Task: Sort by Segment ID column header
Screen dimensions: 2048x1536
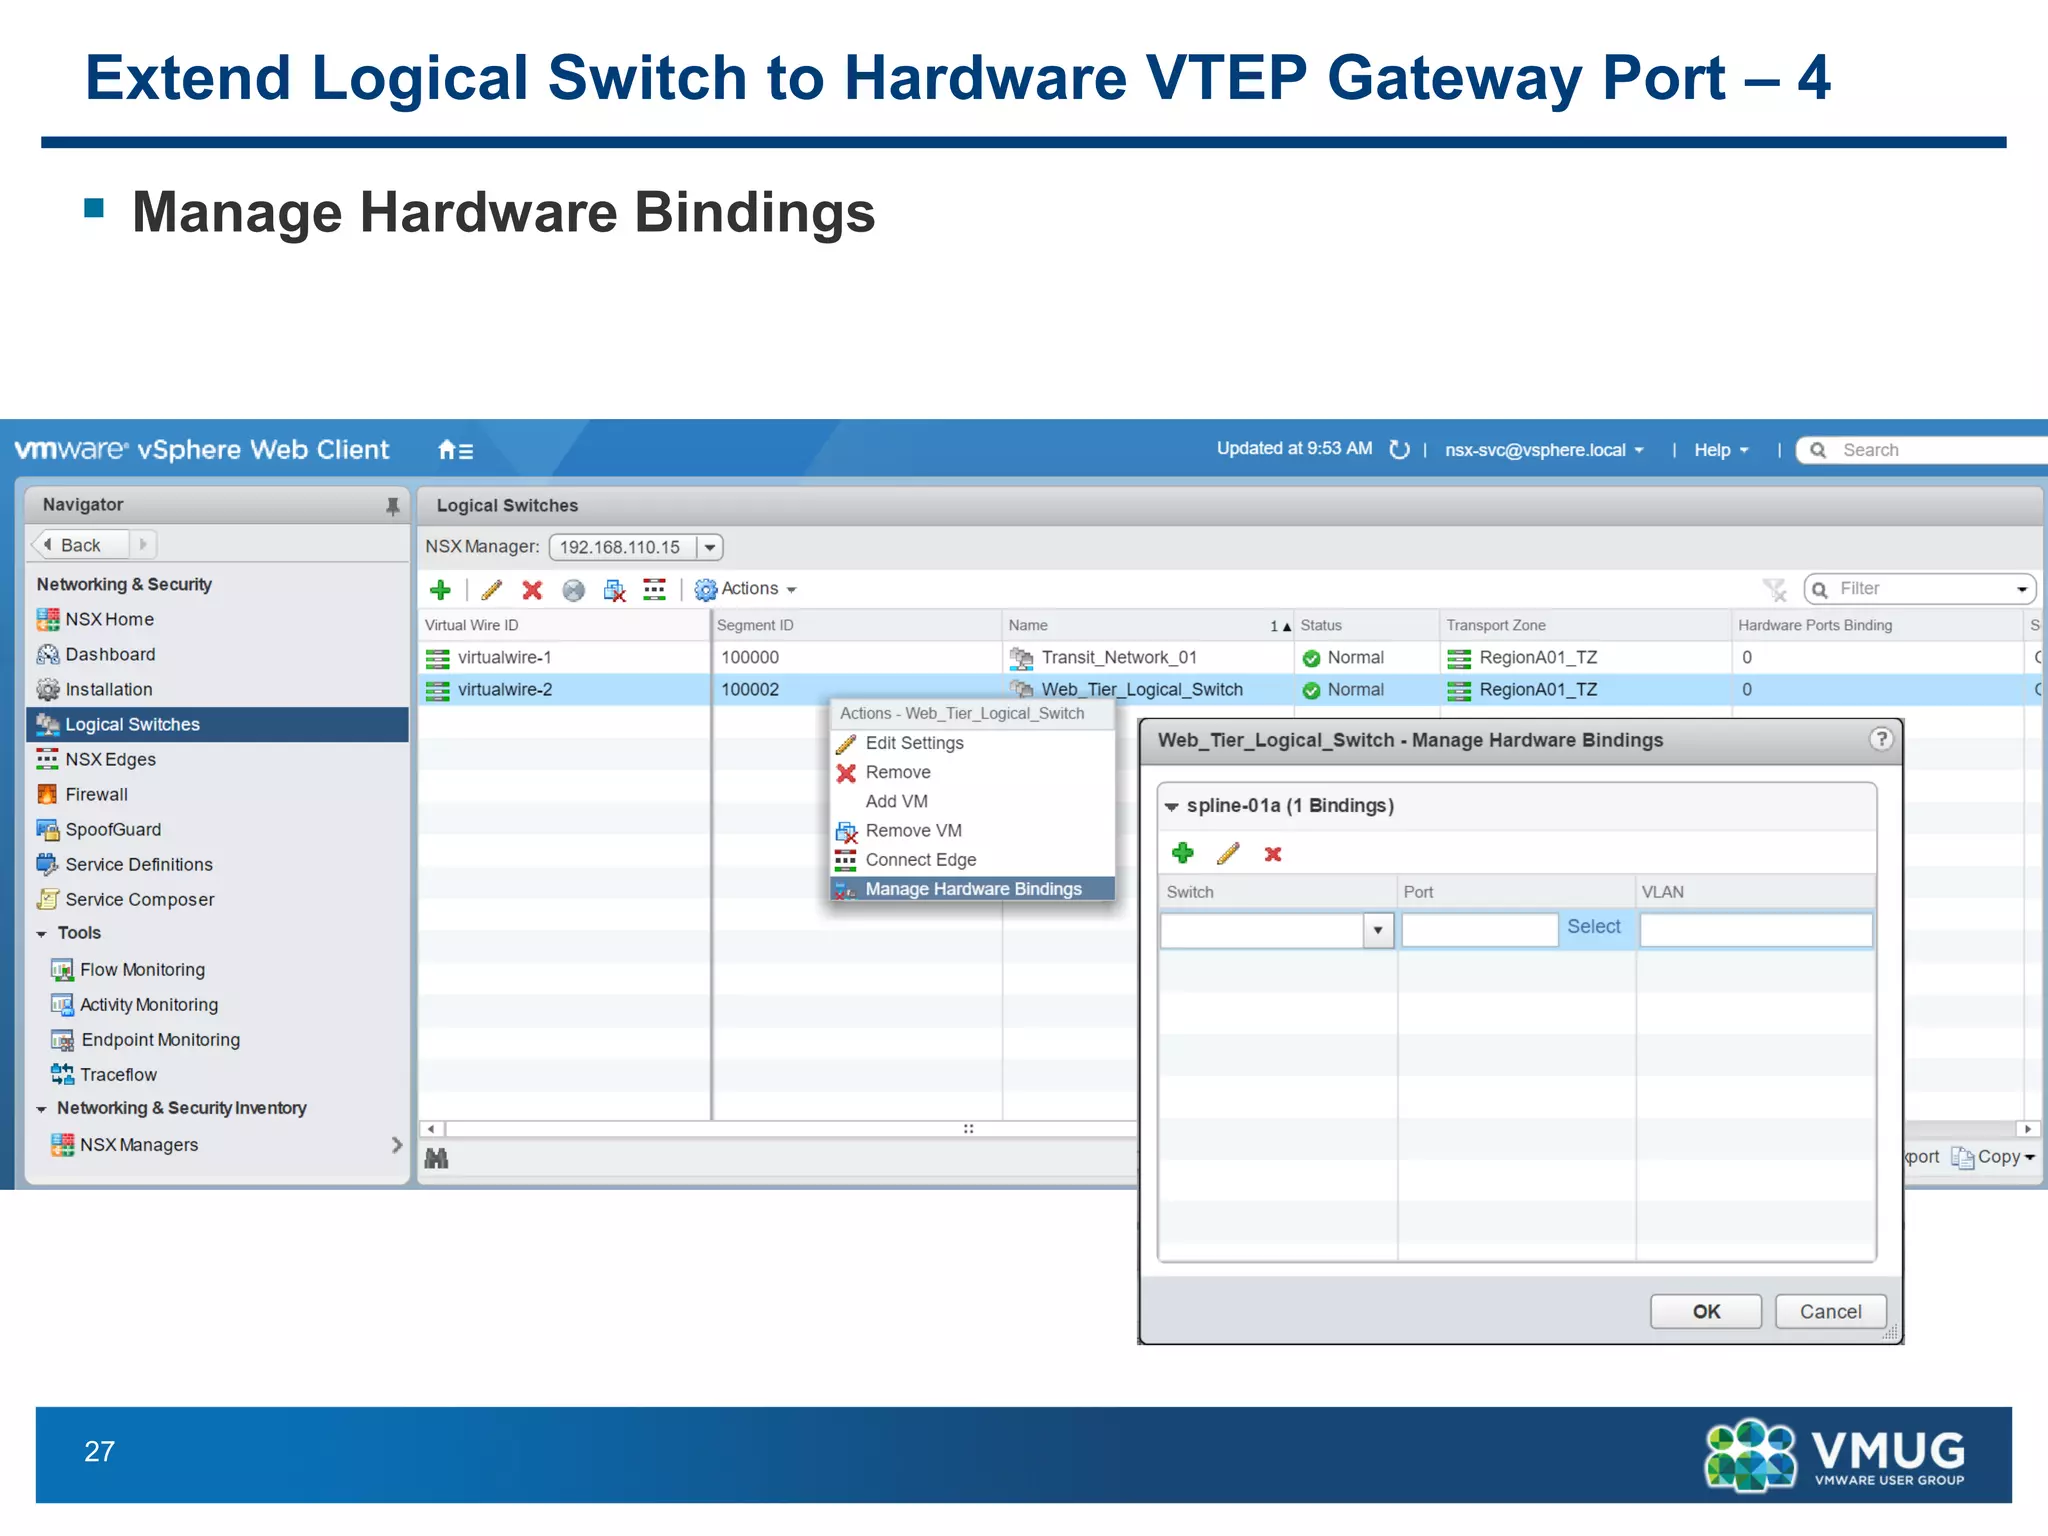Action: click(x=856, y=625)
